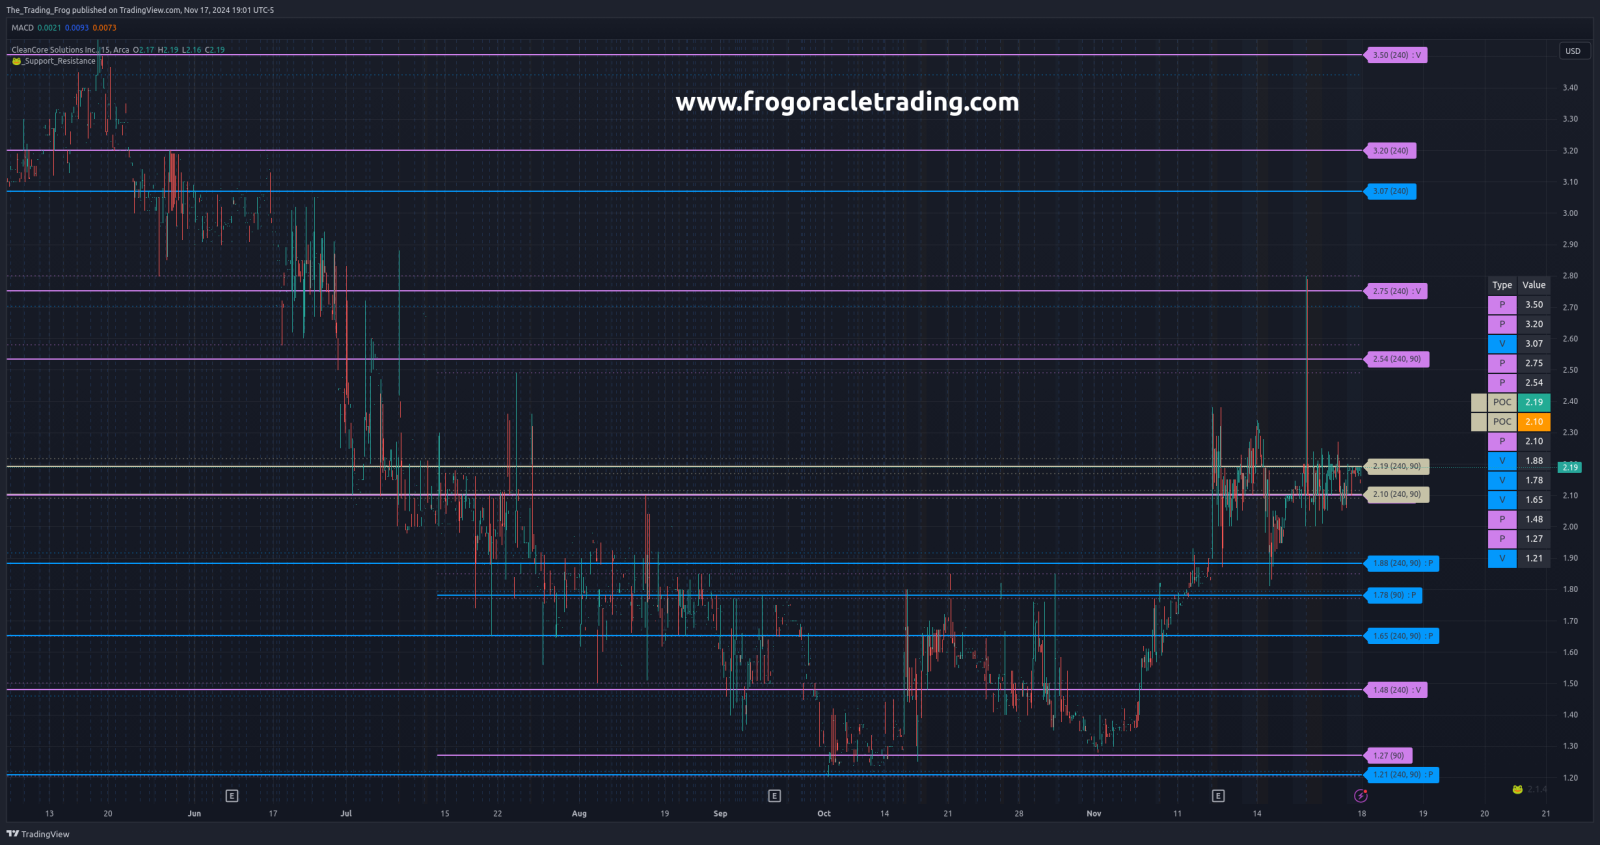Select the 3.50 (240) : V level label

click(1397, 55)
